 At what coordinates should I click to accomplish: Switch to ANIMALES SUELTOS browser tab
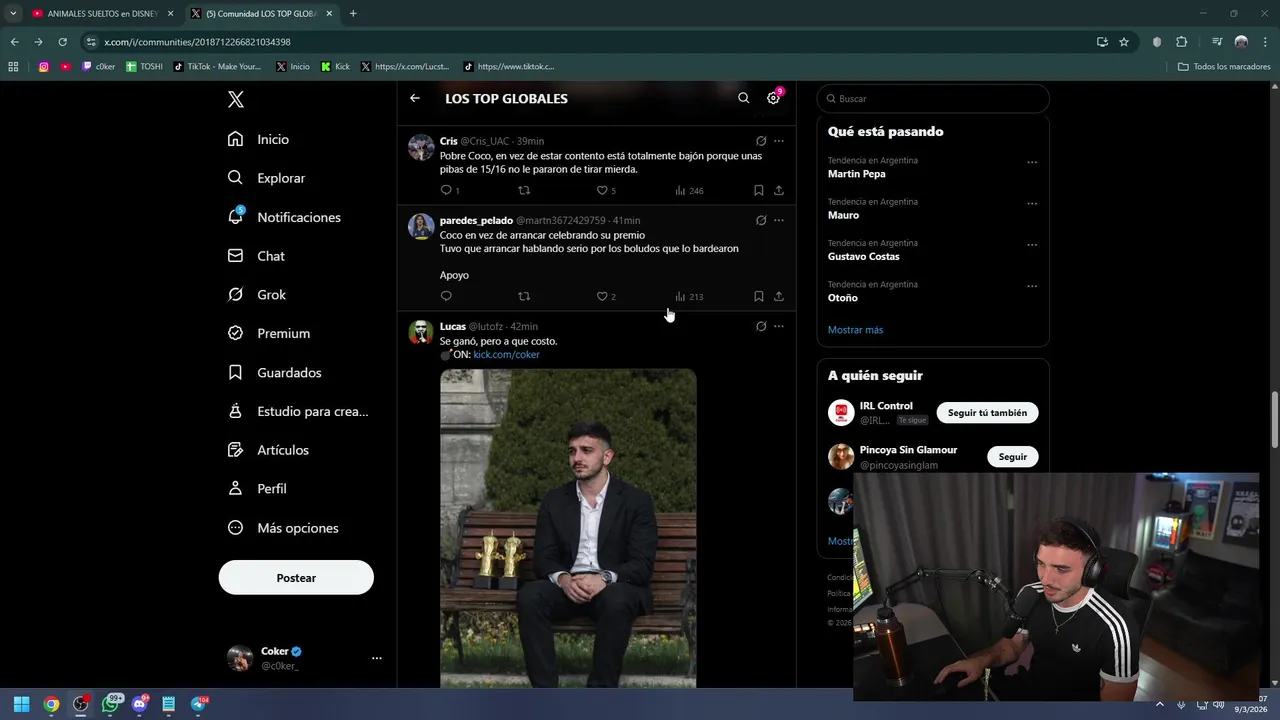click(x=102, y=14)
